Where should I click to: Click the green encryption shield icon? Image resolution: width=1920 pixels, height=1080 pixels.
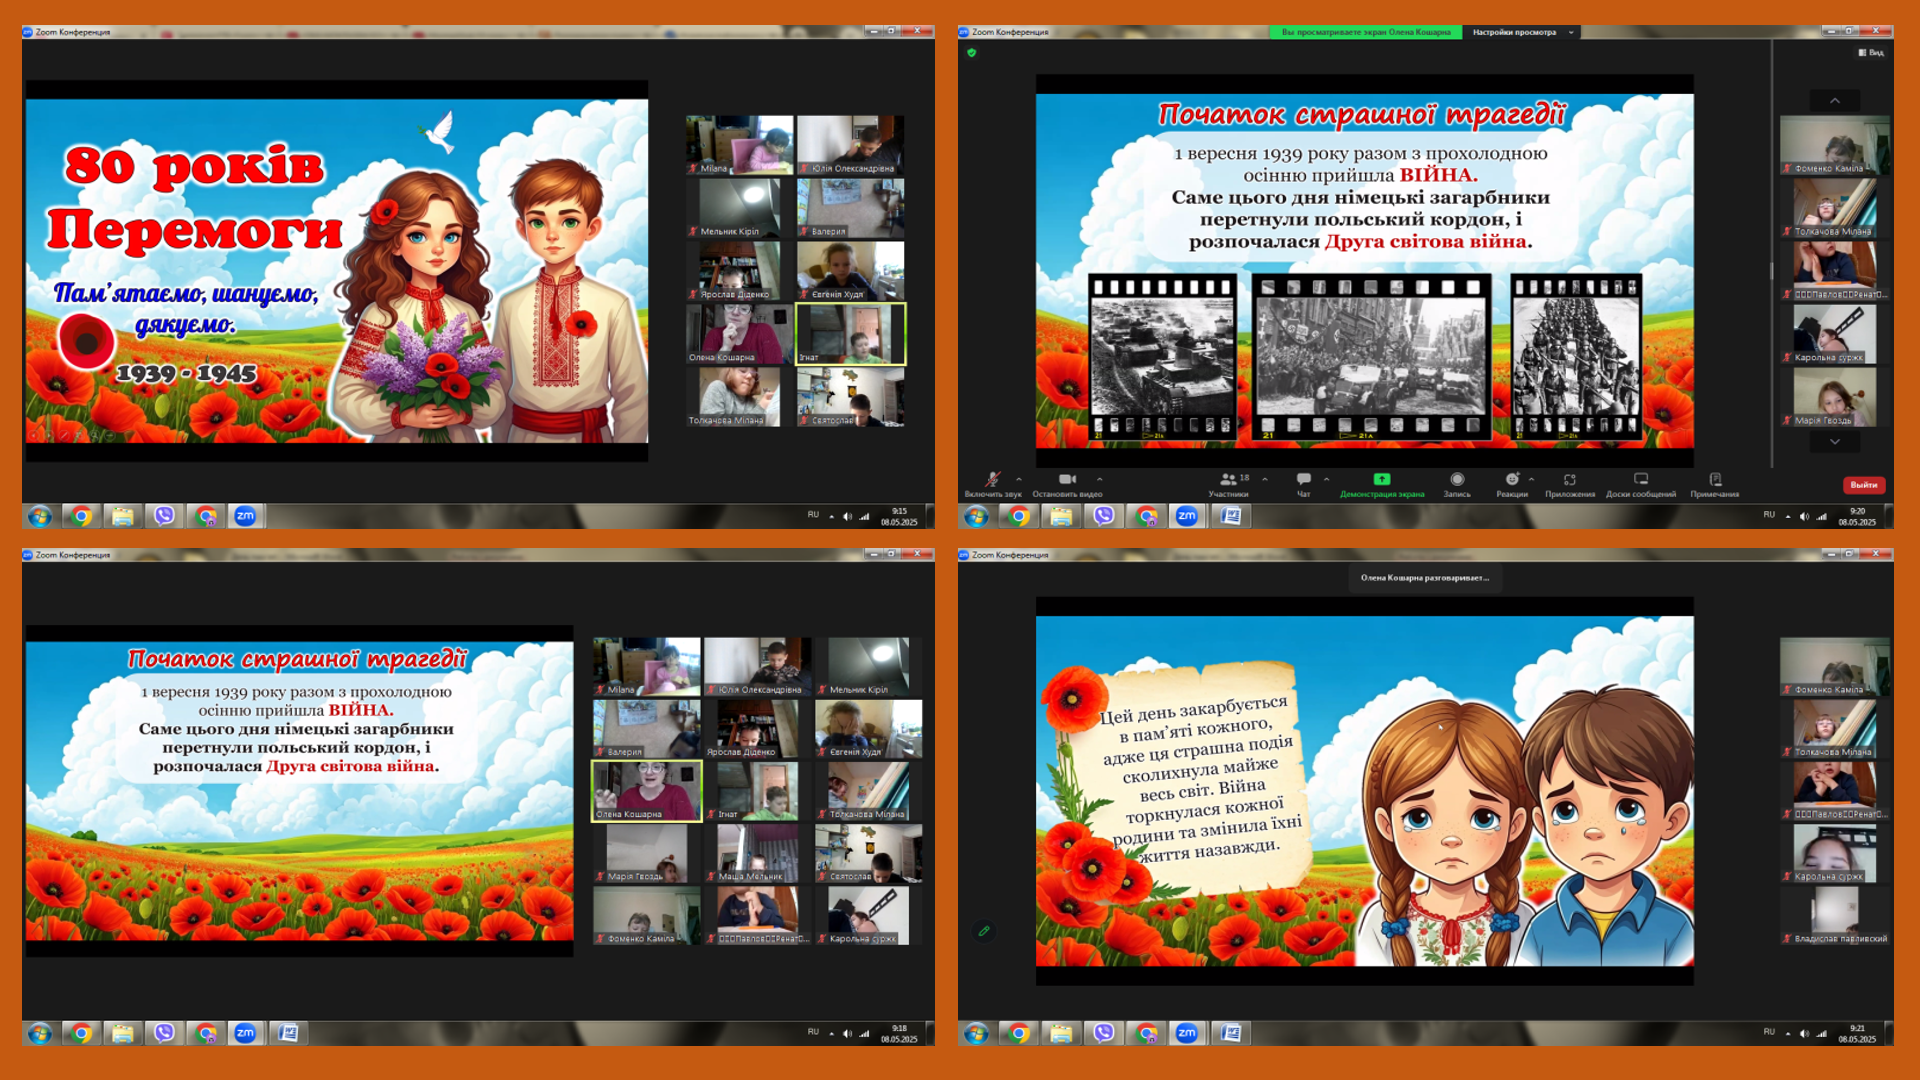click(x=972, y=53)
